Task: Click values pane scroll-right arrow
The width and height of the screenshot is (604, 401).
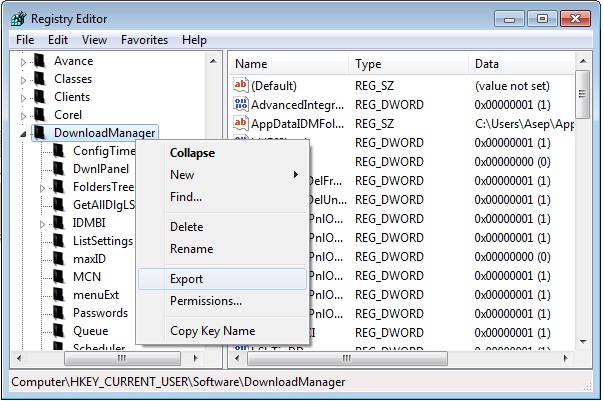Action: [565, 358]
